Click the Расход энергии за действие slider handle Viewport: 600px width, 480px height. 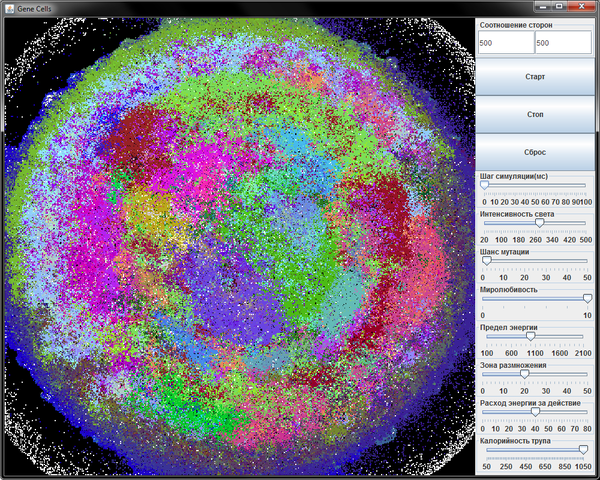coord(535,411)
